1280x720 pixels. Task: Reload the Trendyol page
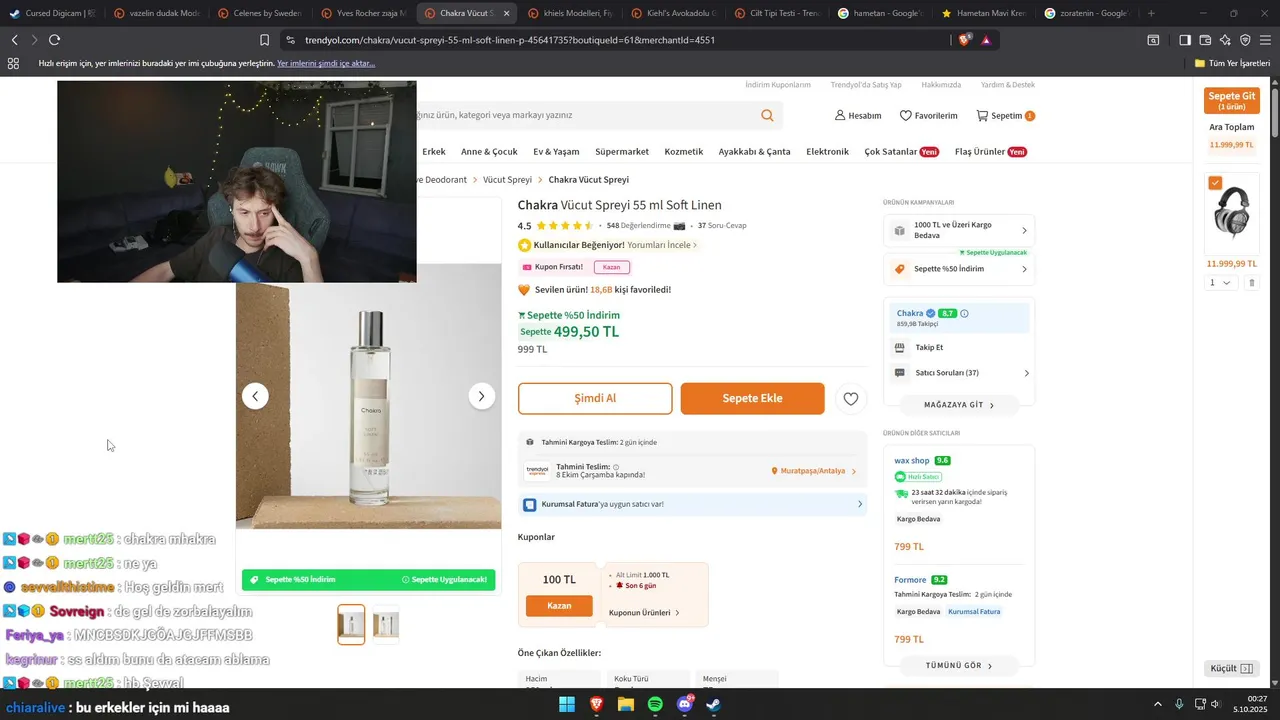tap(54, 40)
